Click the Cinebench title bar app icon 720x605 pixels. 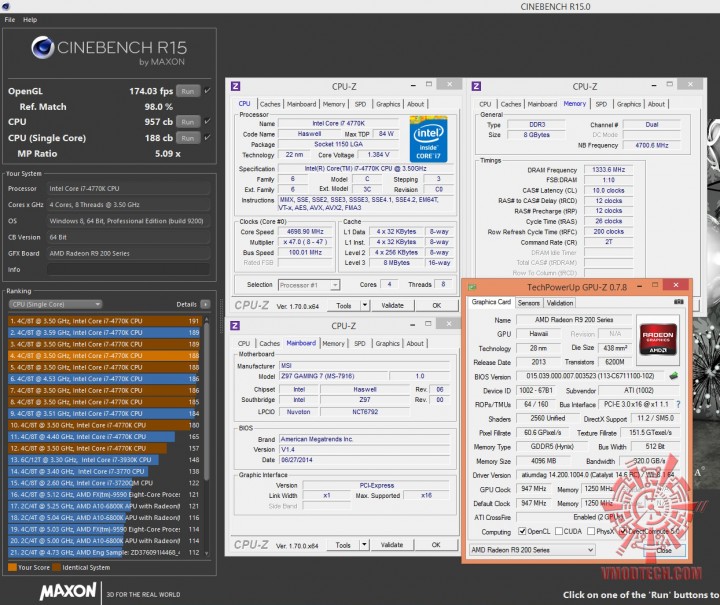6,6
